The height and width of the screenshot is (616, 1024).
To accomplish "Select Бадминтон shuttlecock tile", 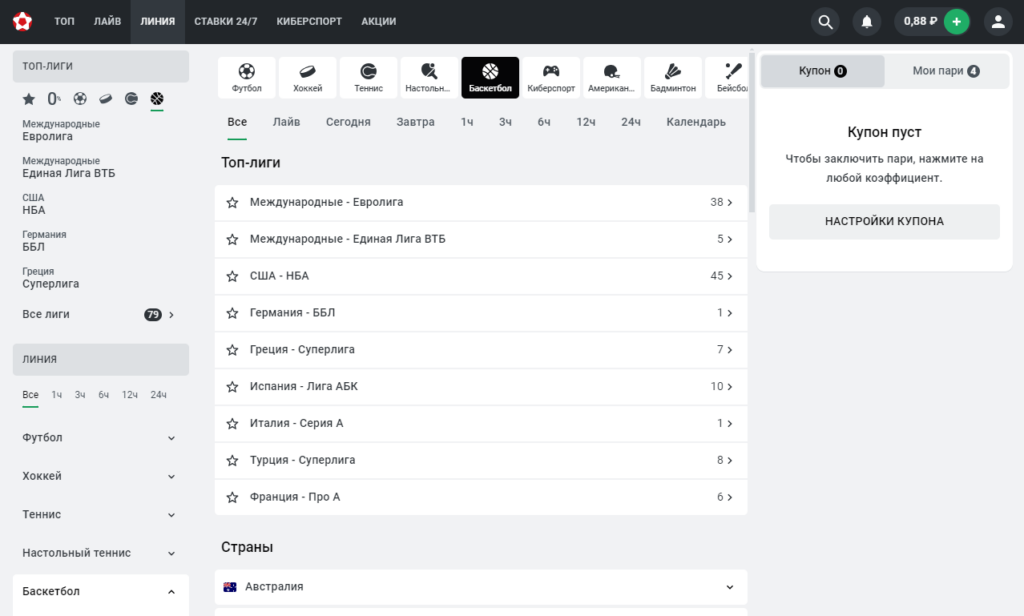I will pos(673,78).
